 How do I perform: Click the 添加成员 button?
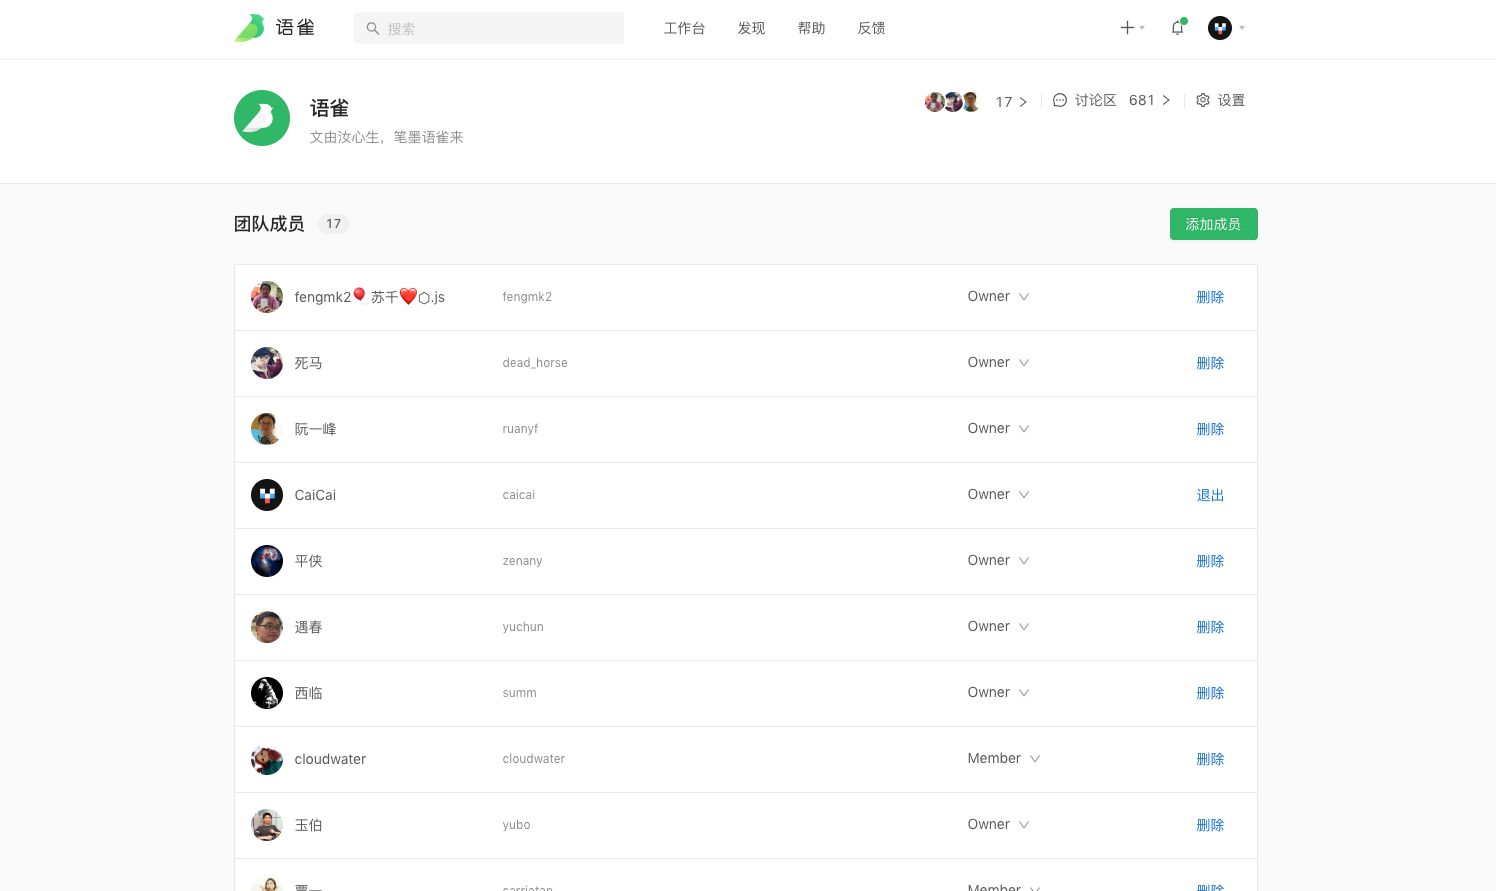click(x=1213, y=224)
